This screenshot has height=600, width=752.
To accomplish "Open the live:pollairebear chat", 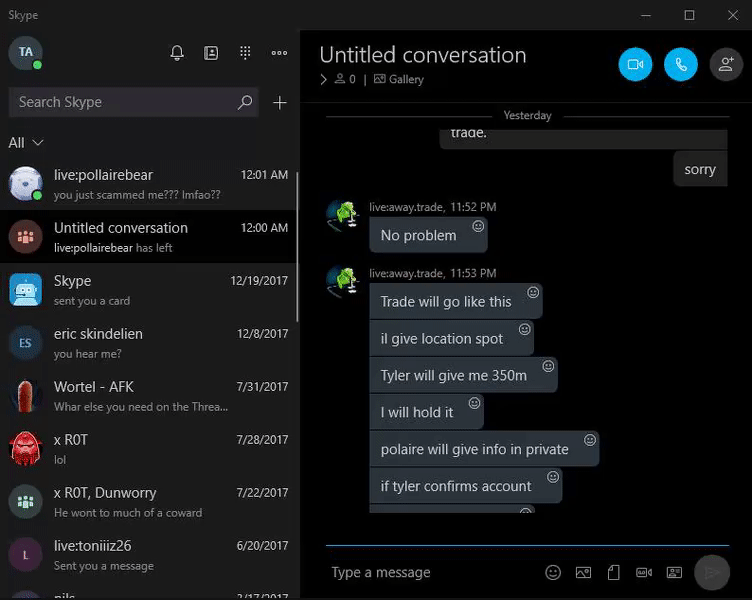I will click(149, 184).
